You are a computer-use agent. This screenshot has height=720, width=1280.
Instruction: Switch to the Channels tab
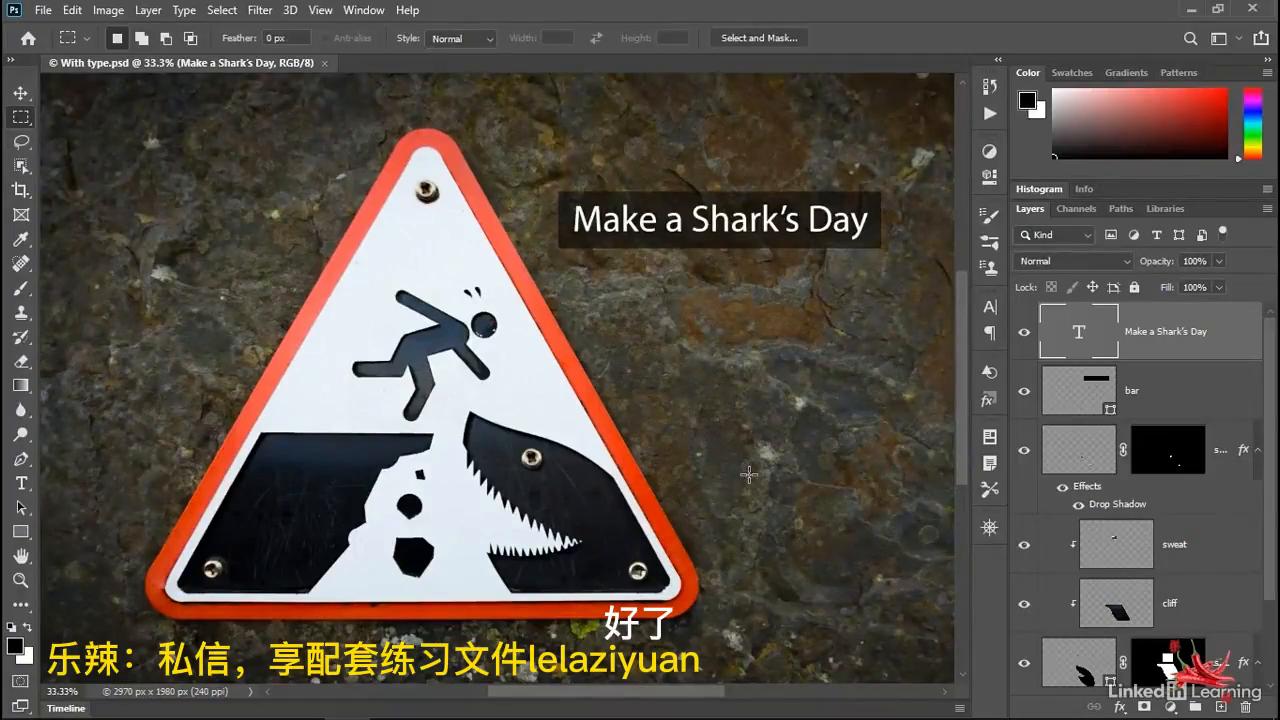[1076, 208]
